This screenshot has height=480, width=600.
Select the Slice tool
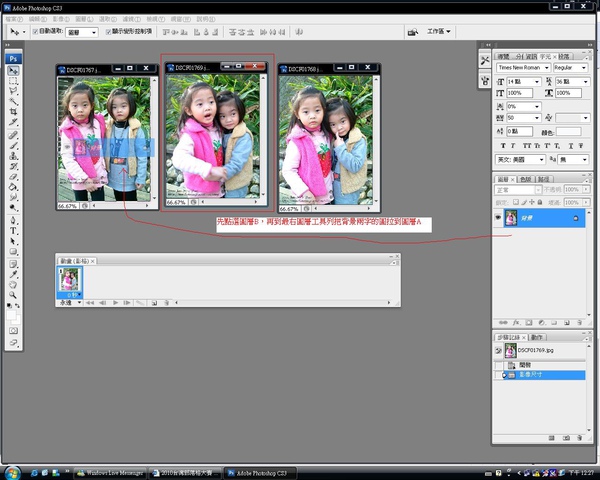pos(13,122)
